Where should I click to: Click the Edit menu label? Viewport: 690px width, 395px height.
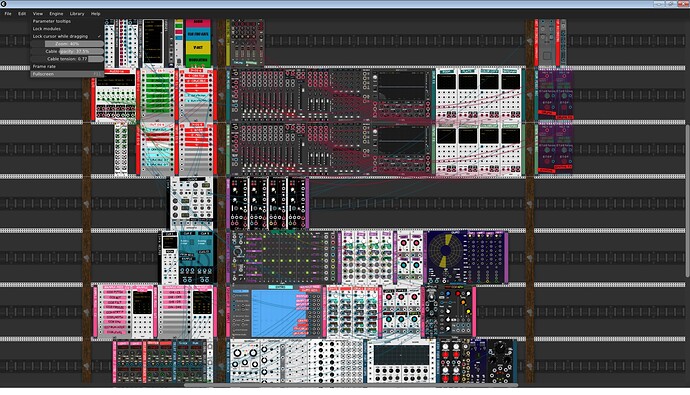point(22,14)
